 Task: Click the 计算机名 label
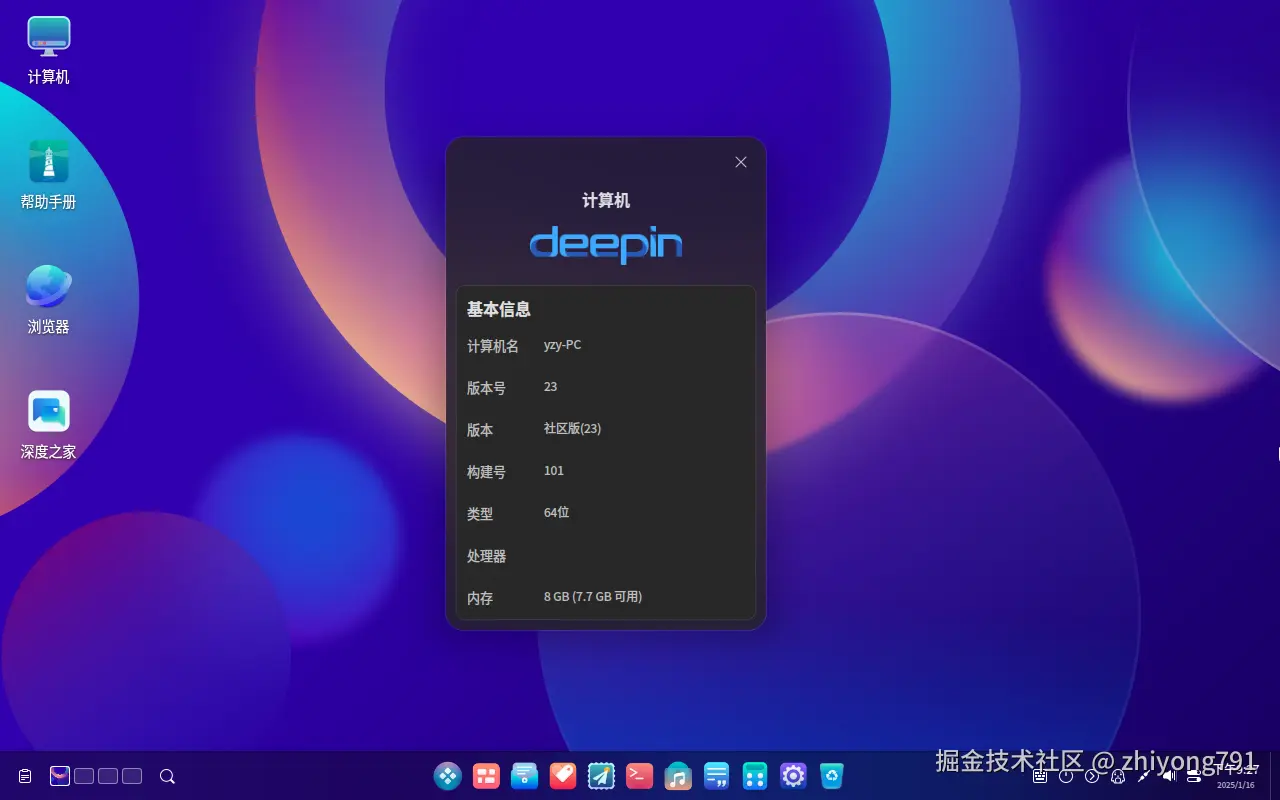coord(493,346)
